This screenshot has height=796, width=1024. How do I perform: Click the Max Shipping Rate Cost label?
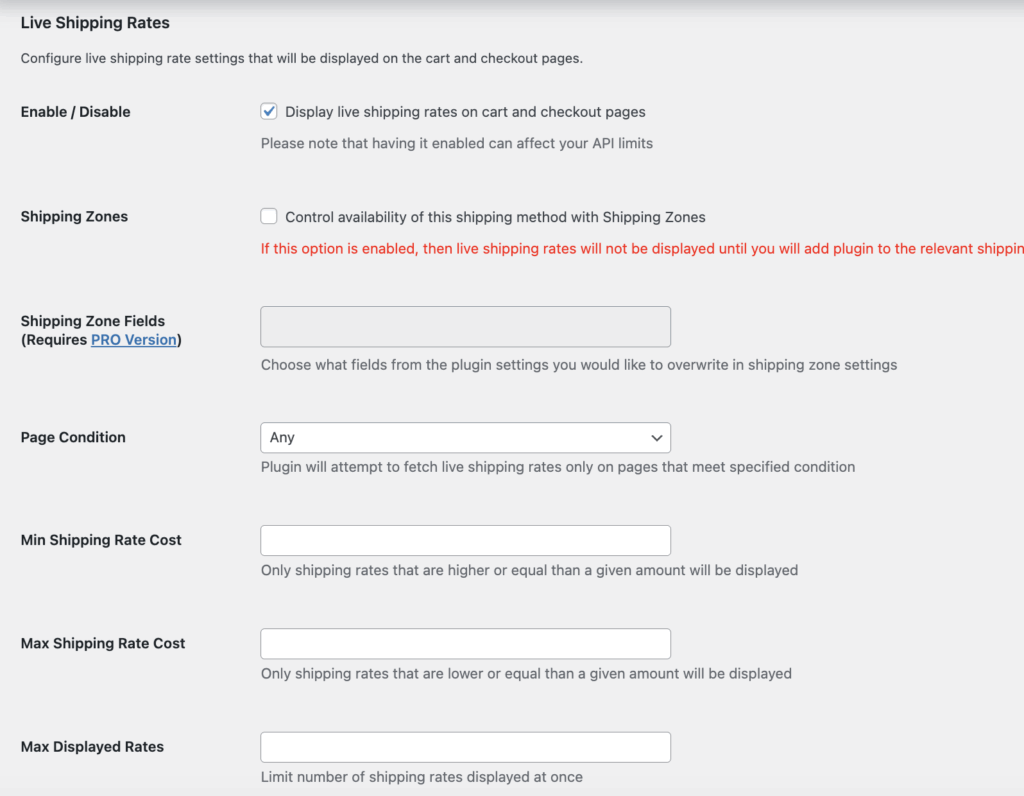[x=103, y=644]
